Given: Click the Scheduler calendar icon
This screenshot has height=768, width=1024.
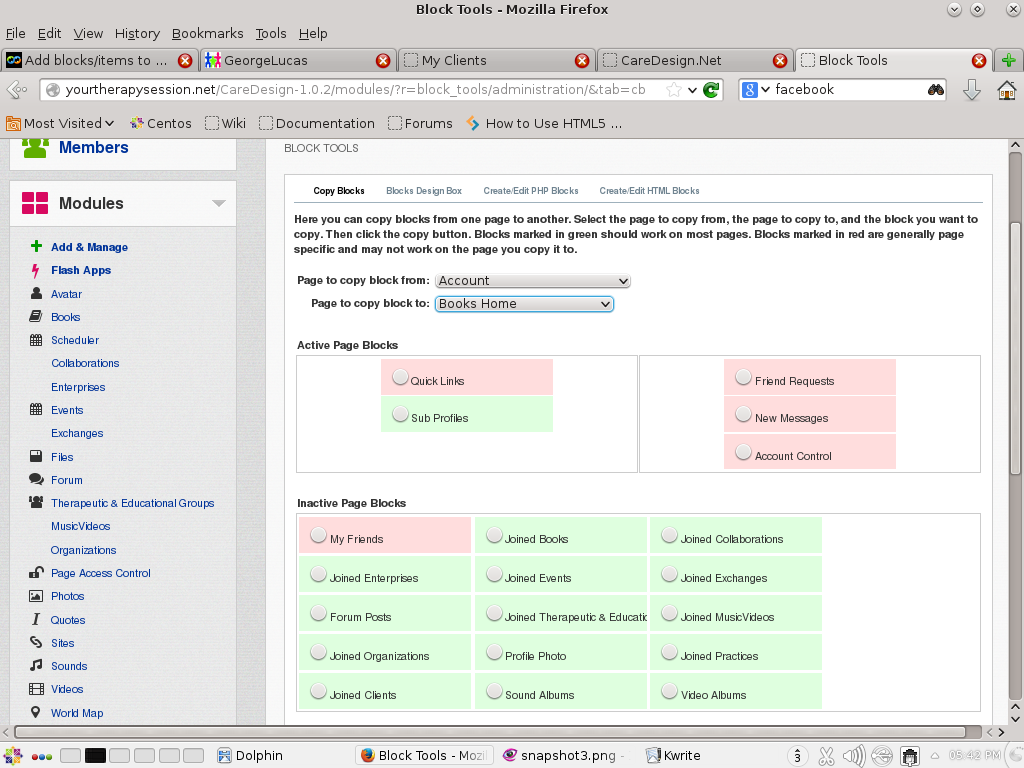Looking at the screenshot, I should [36, 340].
